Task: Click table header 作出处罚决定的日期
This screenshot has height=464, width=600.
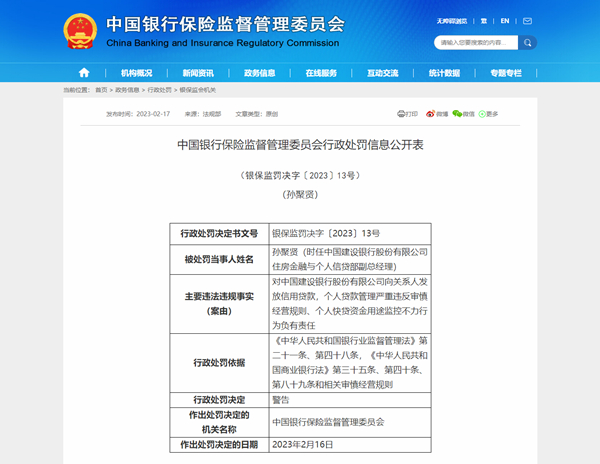Action: coord(219,444)
